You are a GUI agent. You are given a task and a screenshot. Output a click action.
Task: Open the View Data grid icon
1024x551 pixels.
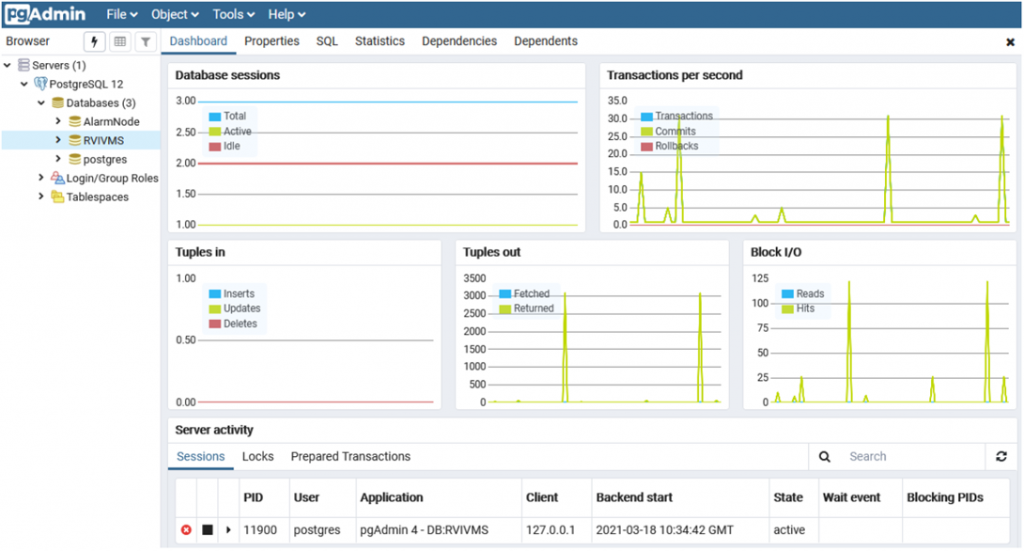120,41
